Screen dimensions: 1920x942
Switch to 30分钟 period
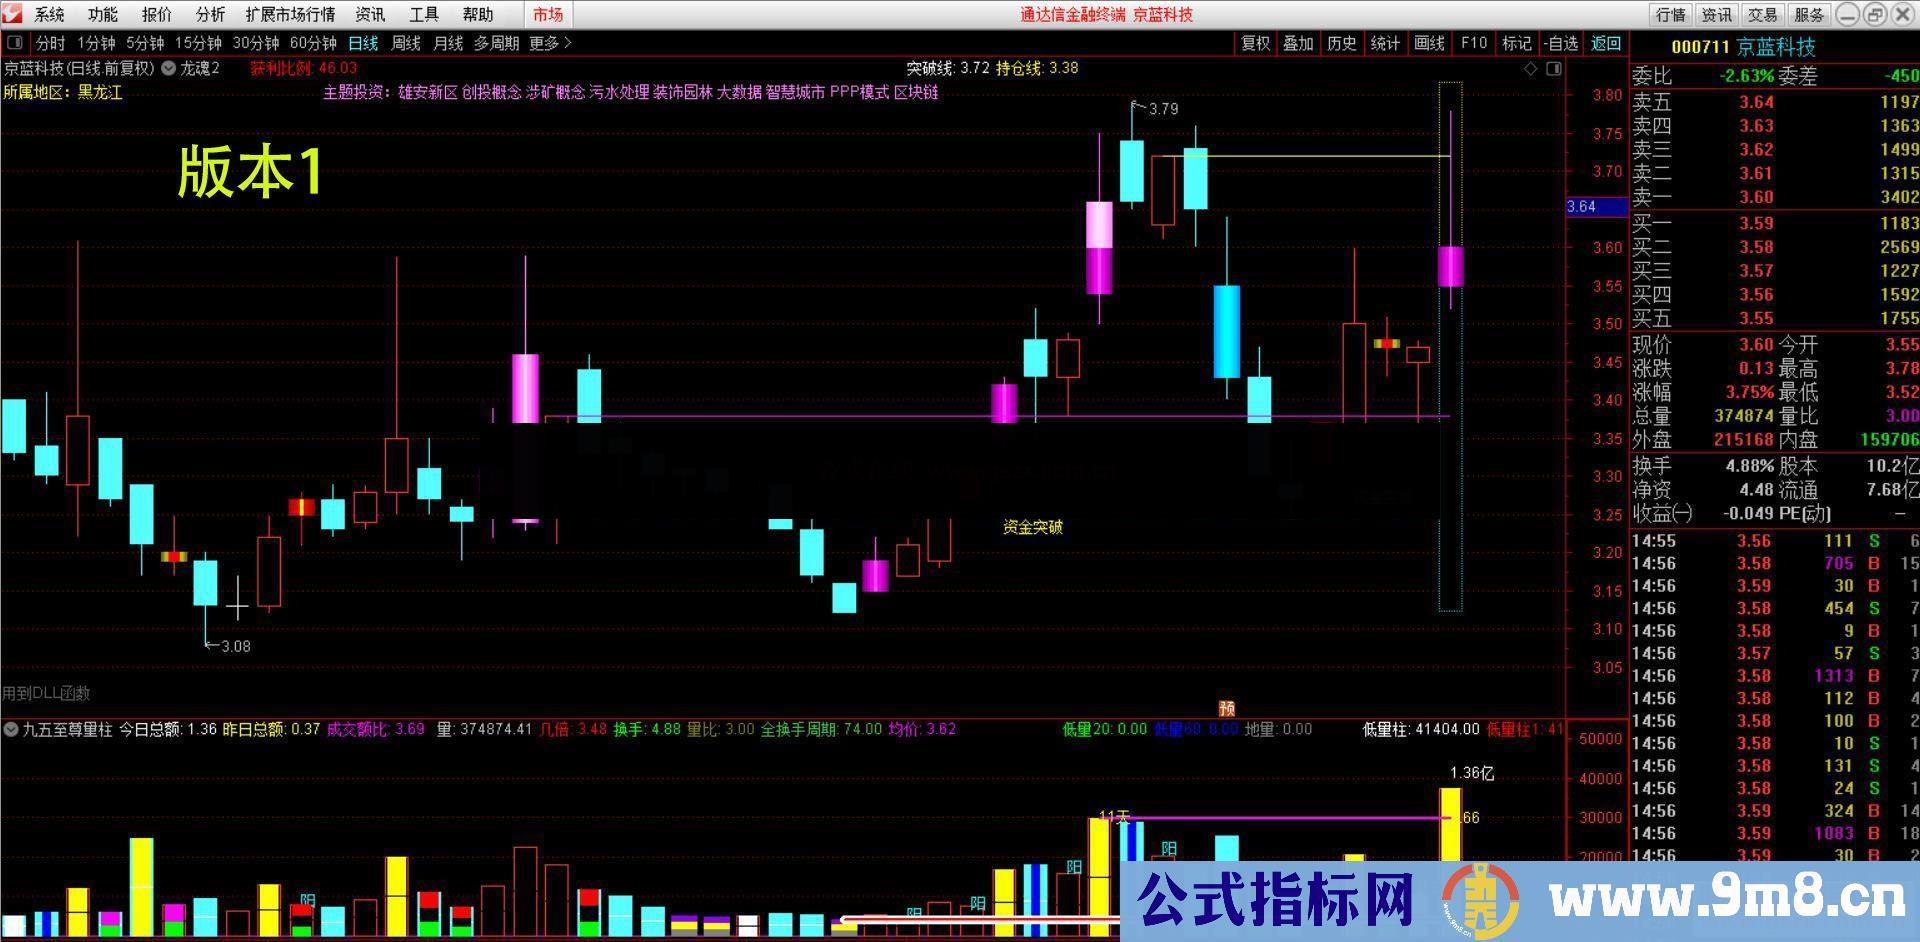point(256,43)
